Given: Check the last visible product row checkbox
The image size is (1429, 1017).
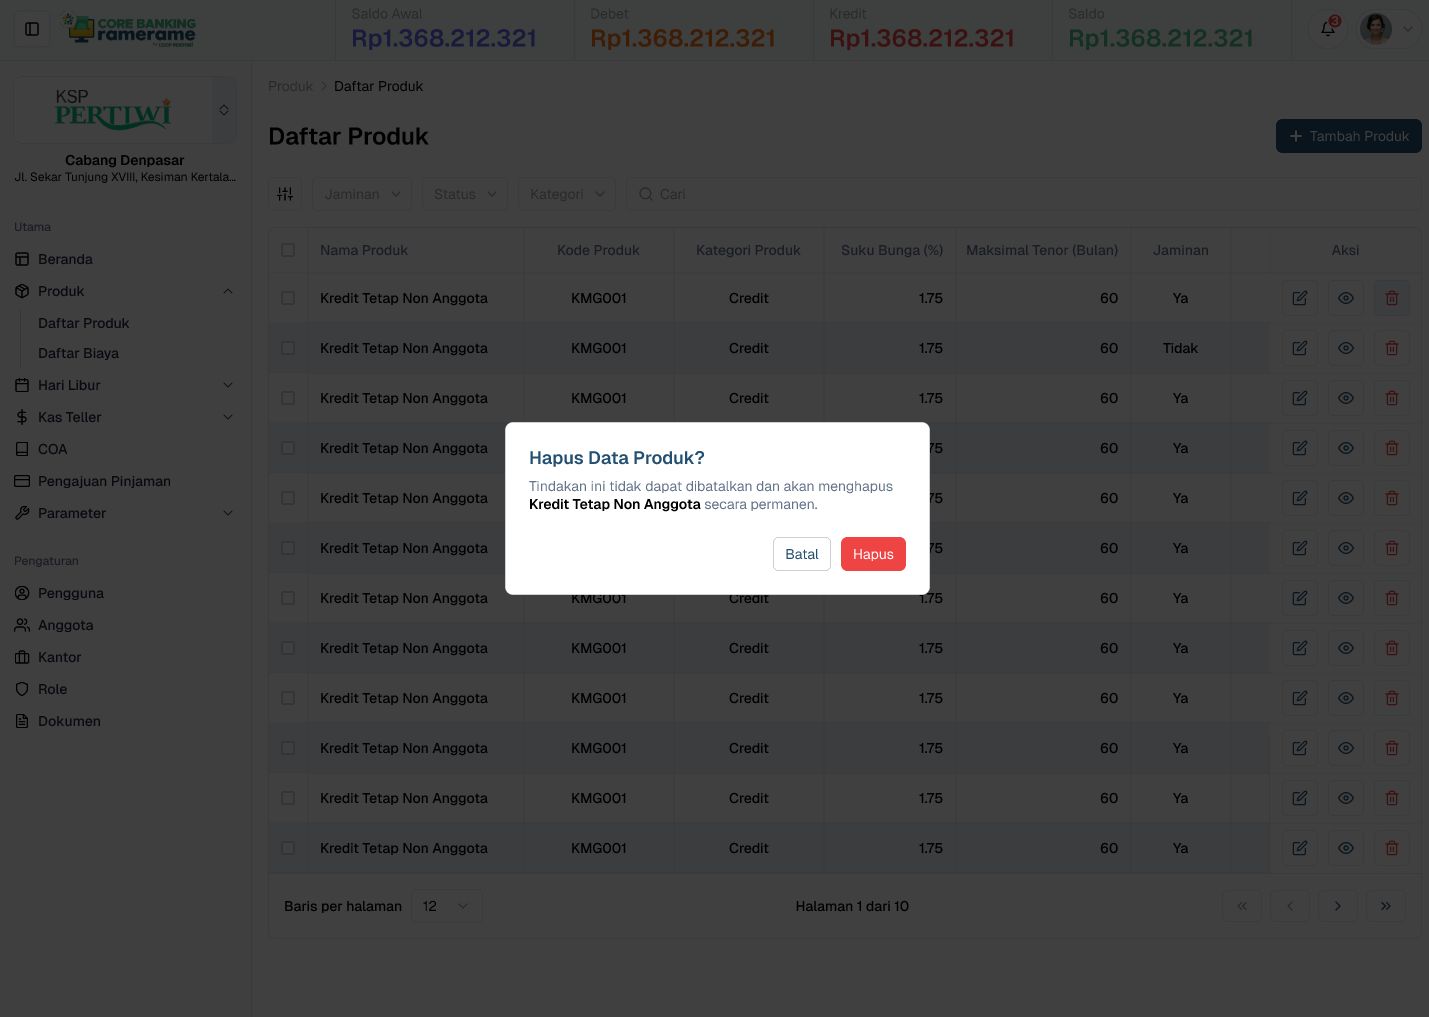Looking at the screenshot, I should pos(288,847).
